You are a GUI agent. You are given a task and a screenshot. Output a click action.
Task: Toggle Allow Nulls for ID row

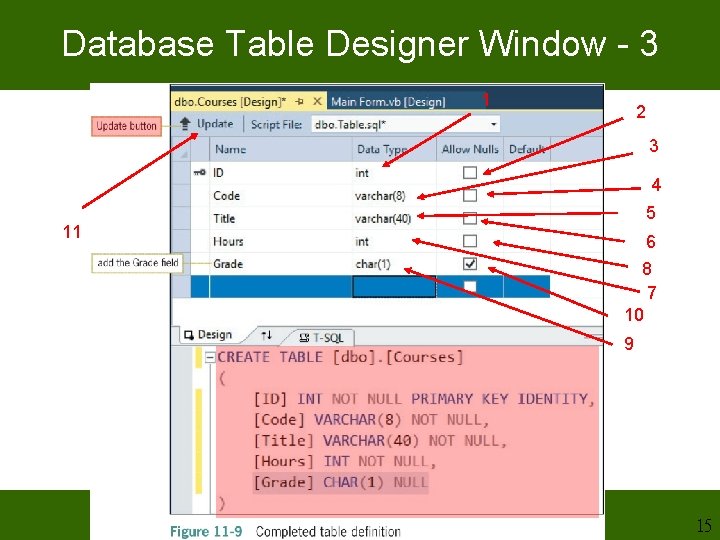tap(470, 172)
